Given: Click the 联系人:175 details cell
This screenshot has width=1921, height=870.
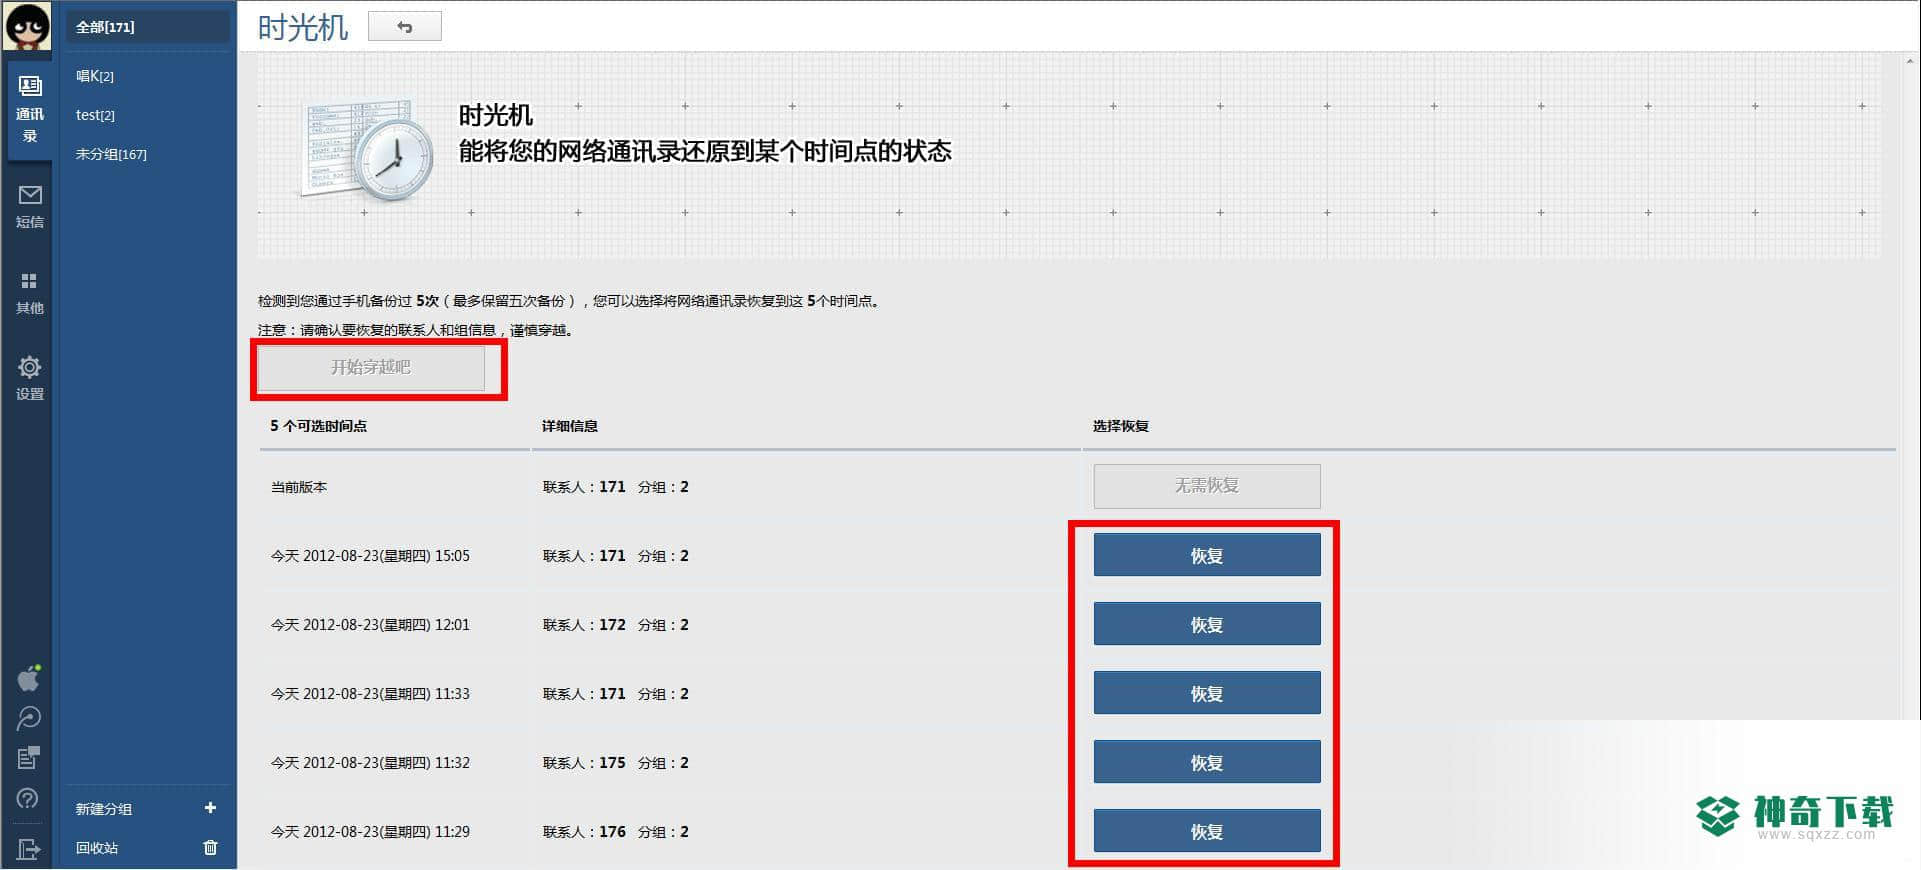Looking at the screenshot, I should [615, 763].
